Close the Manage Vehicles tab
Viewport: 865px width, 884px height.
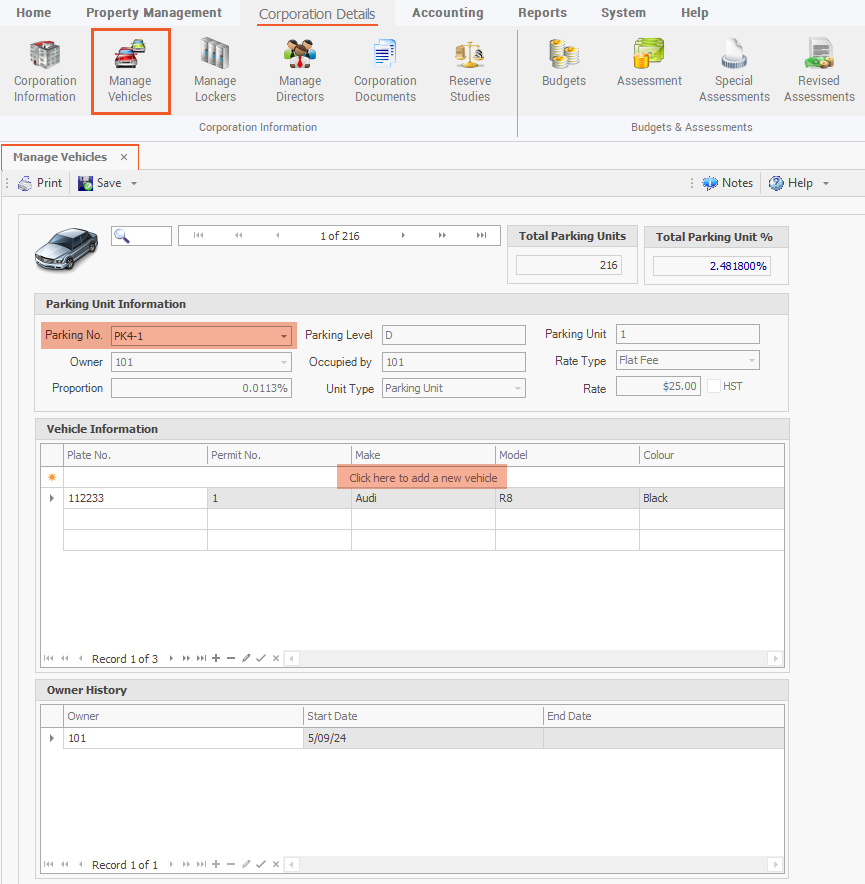point(124,157)
